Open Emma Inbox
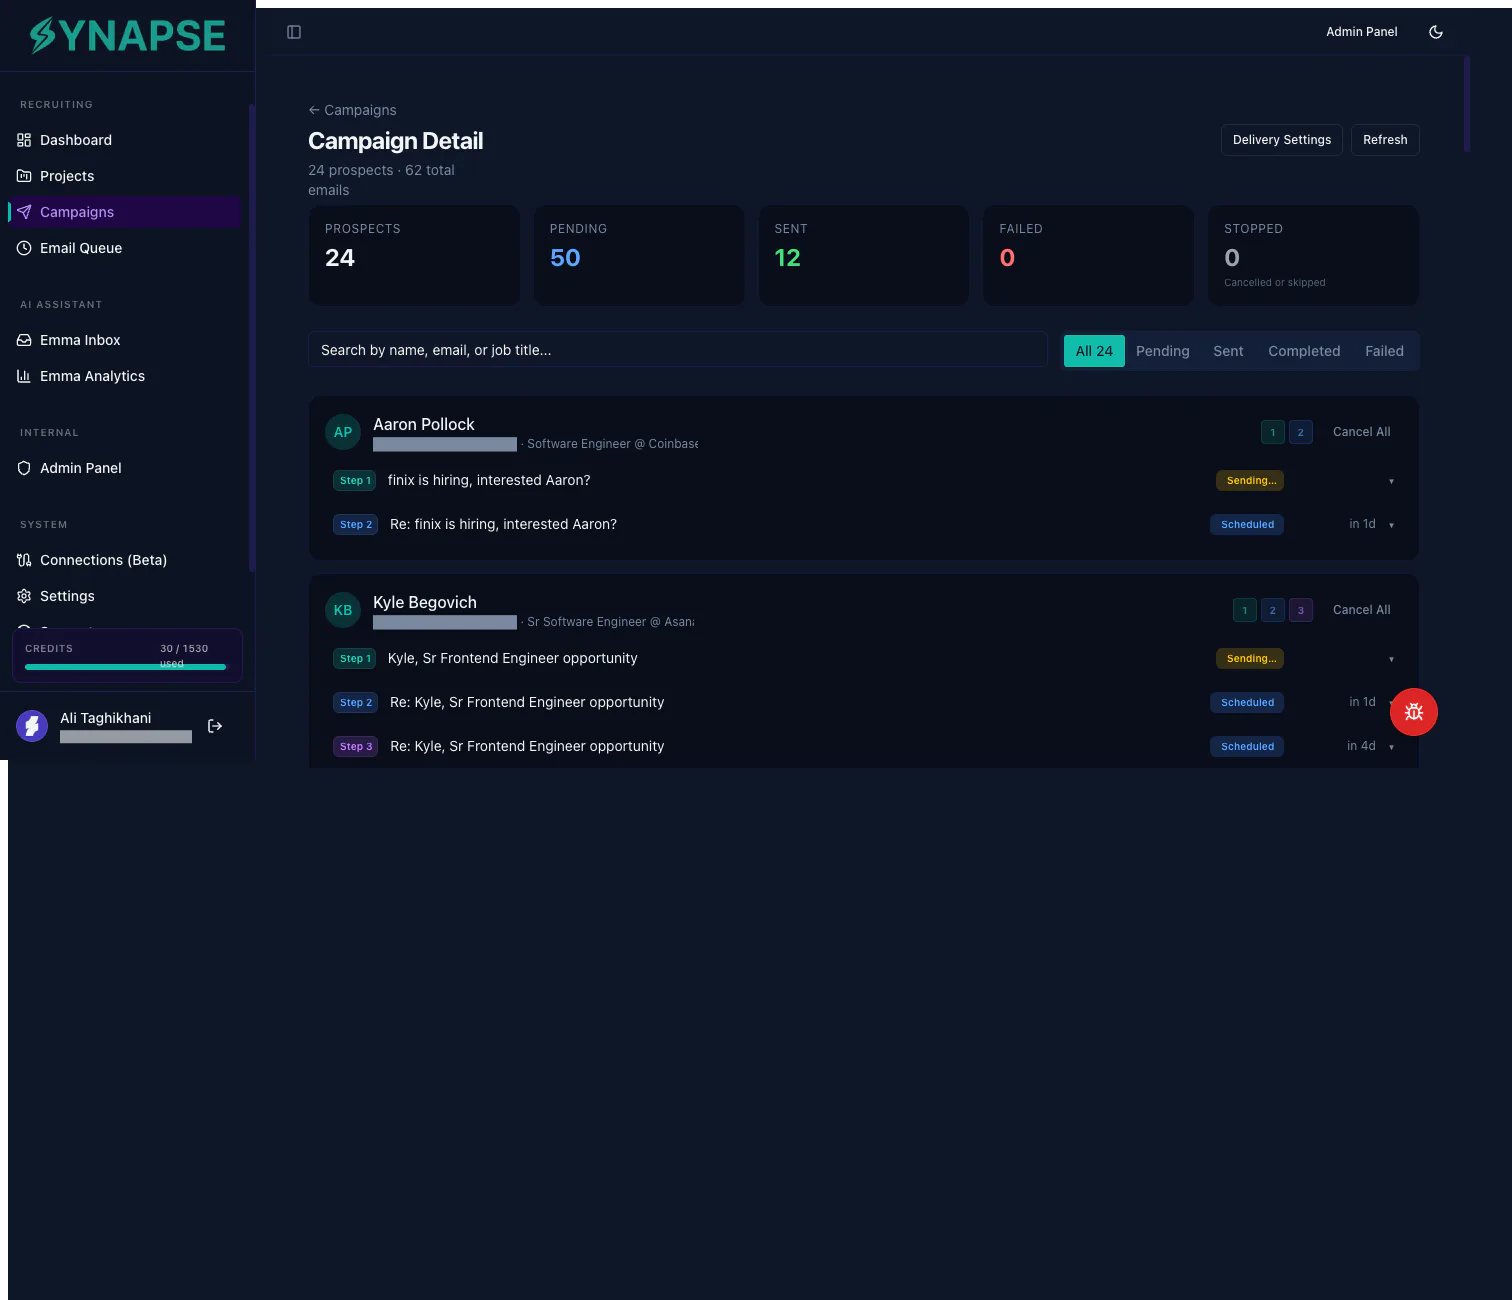Image resolution: width=1512 pixels, height=1300 pixels. (x=125, y=340)
